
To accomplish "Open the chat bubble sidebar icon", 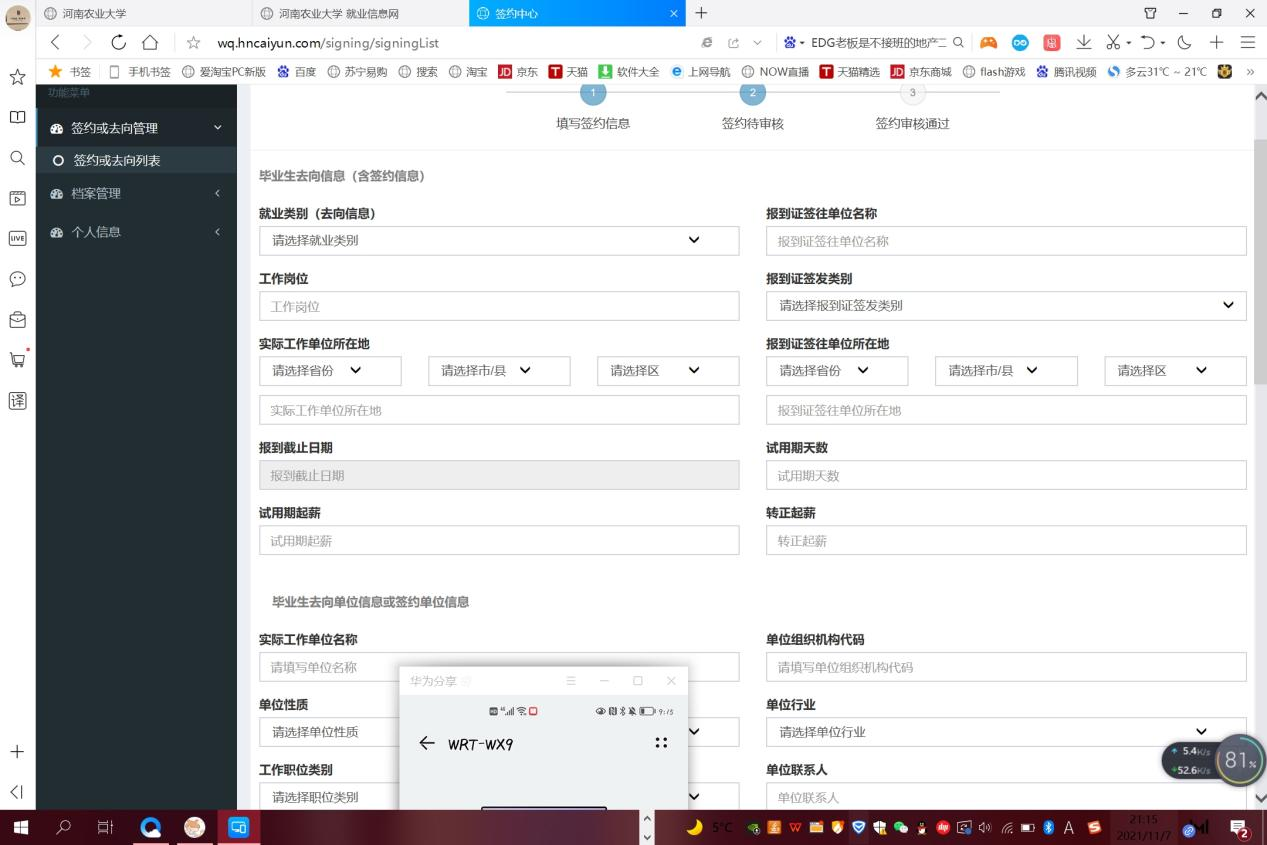I will (17, 279).
